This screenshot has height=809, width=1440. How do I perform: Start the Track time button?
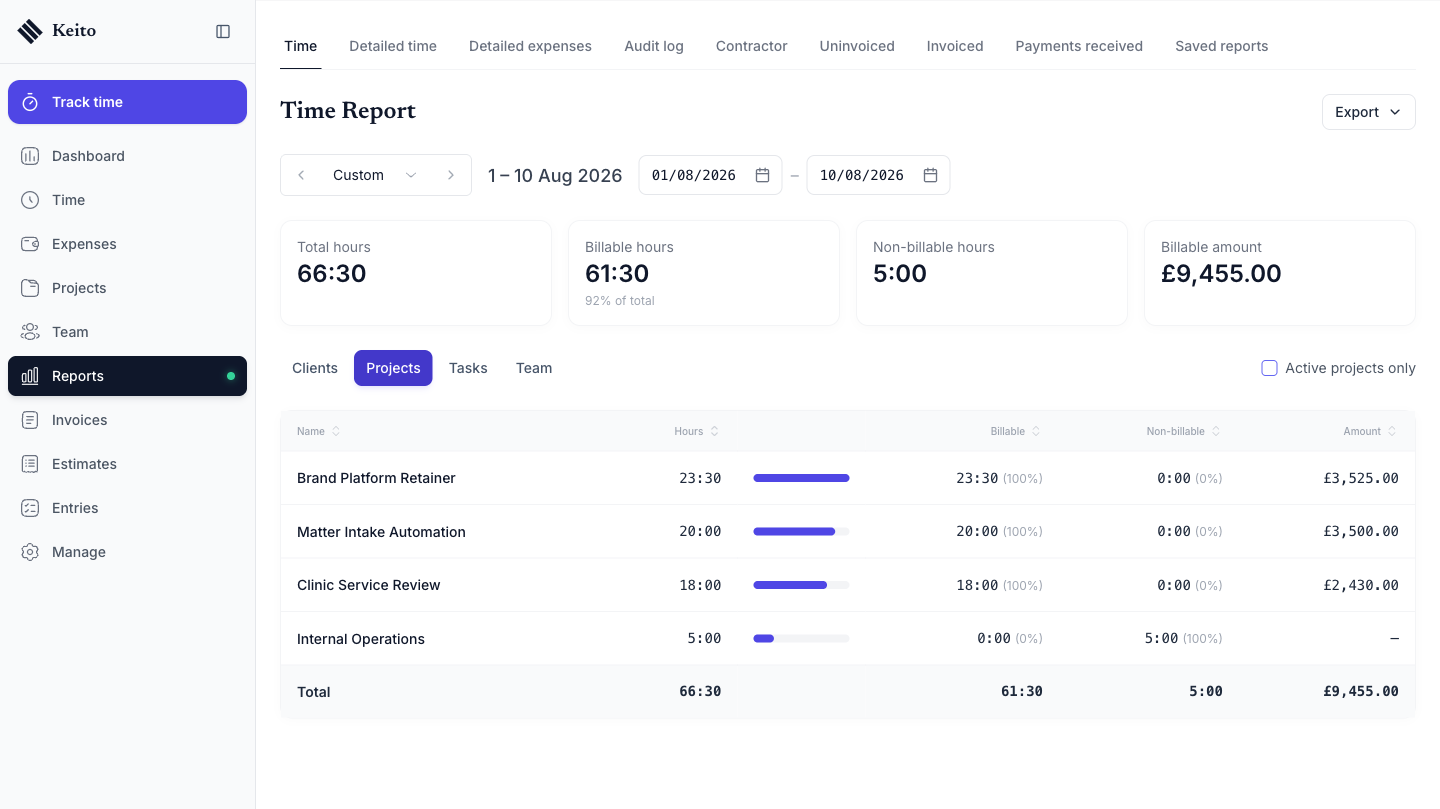click(127, 102)
